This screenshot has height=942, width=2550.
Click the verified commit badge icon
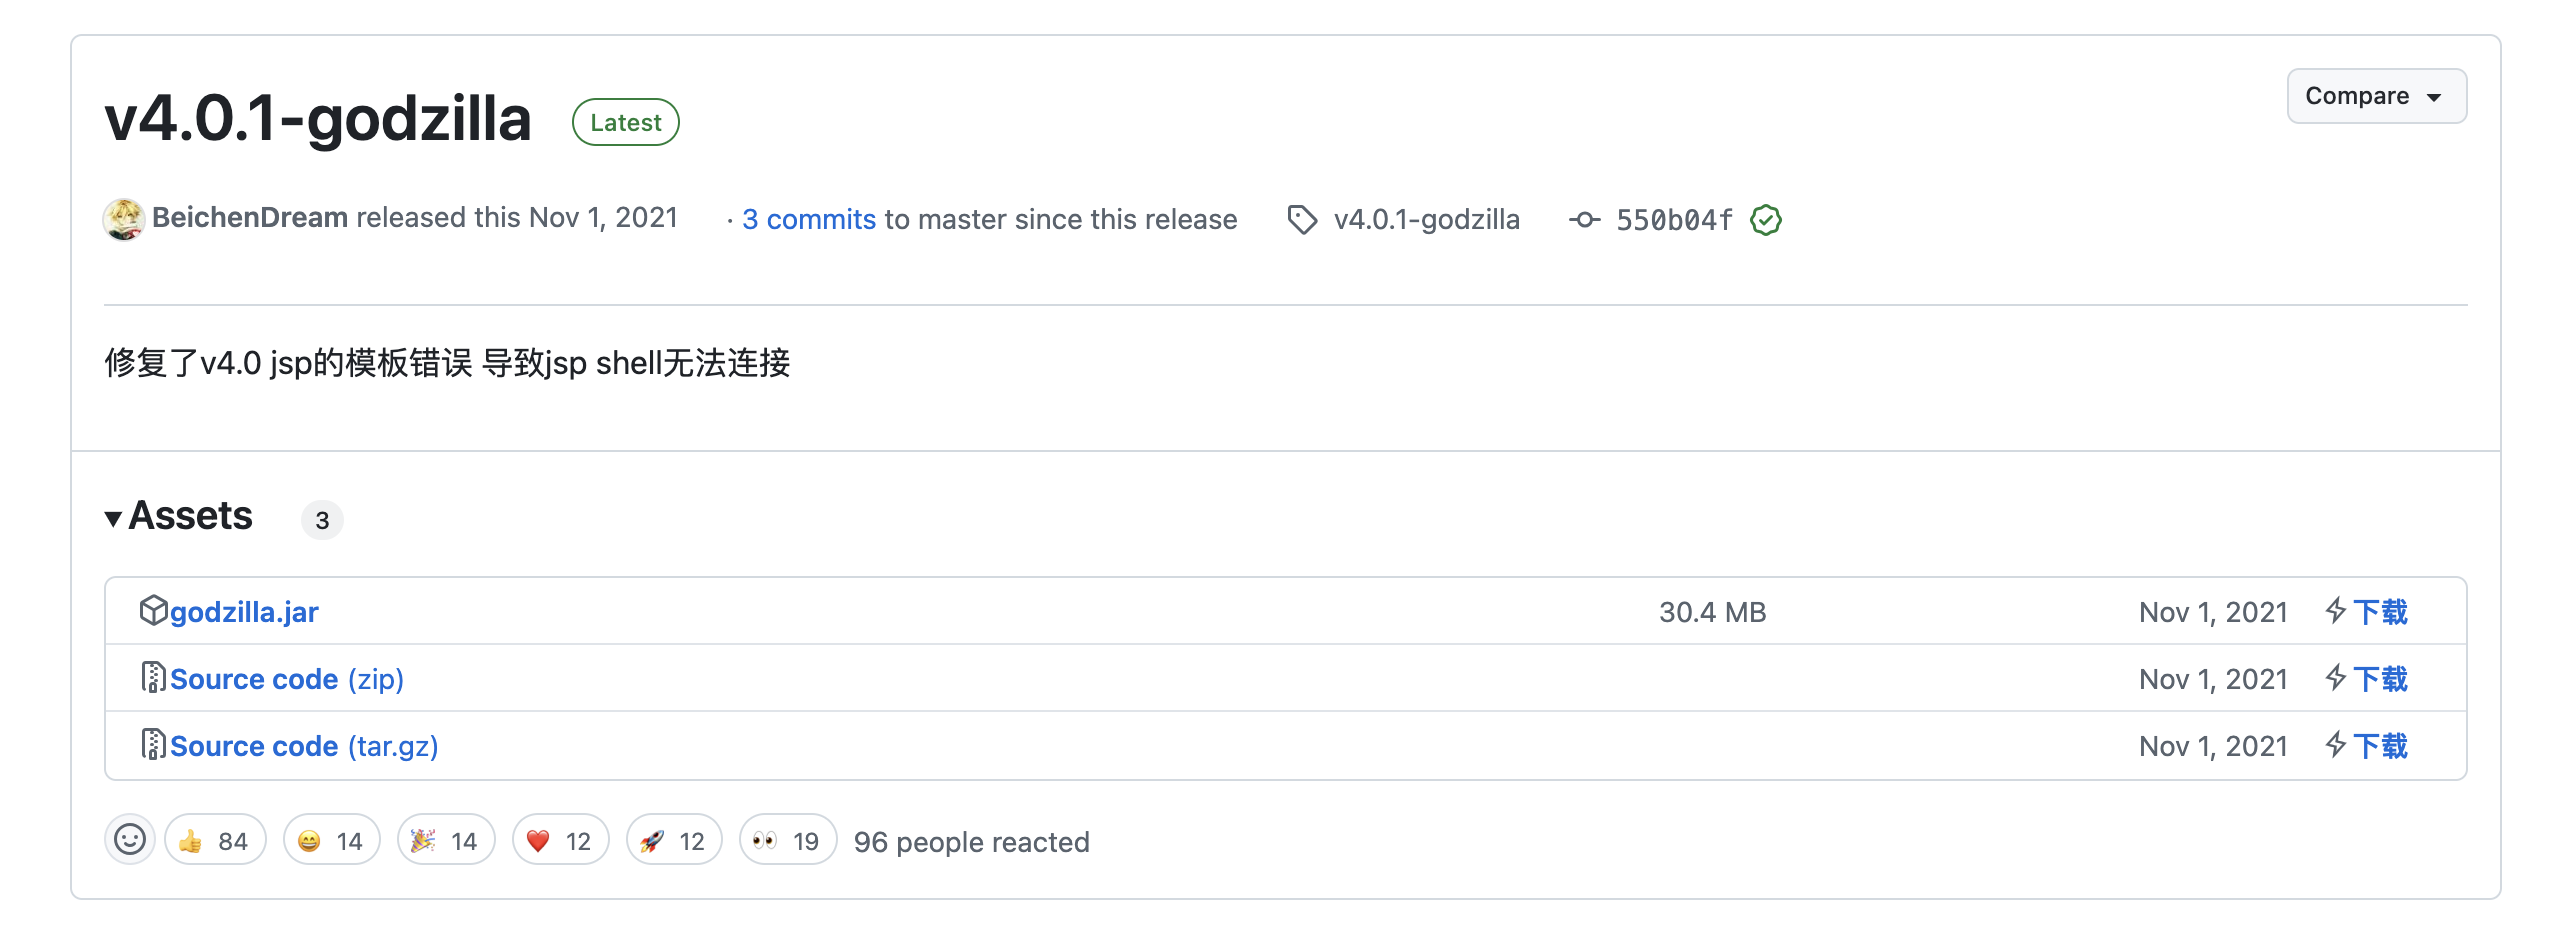[x=1766, y=220]
